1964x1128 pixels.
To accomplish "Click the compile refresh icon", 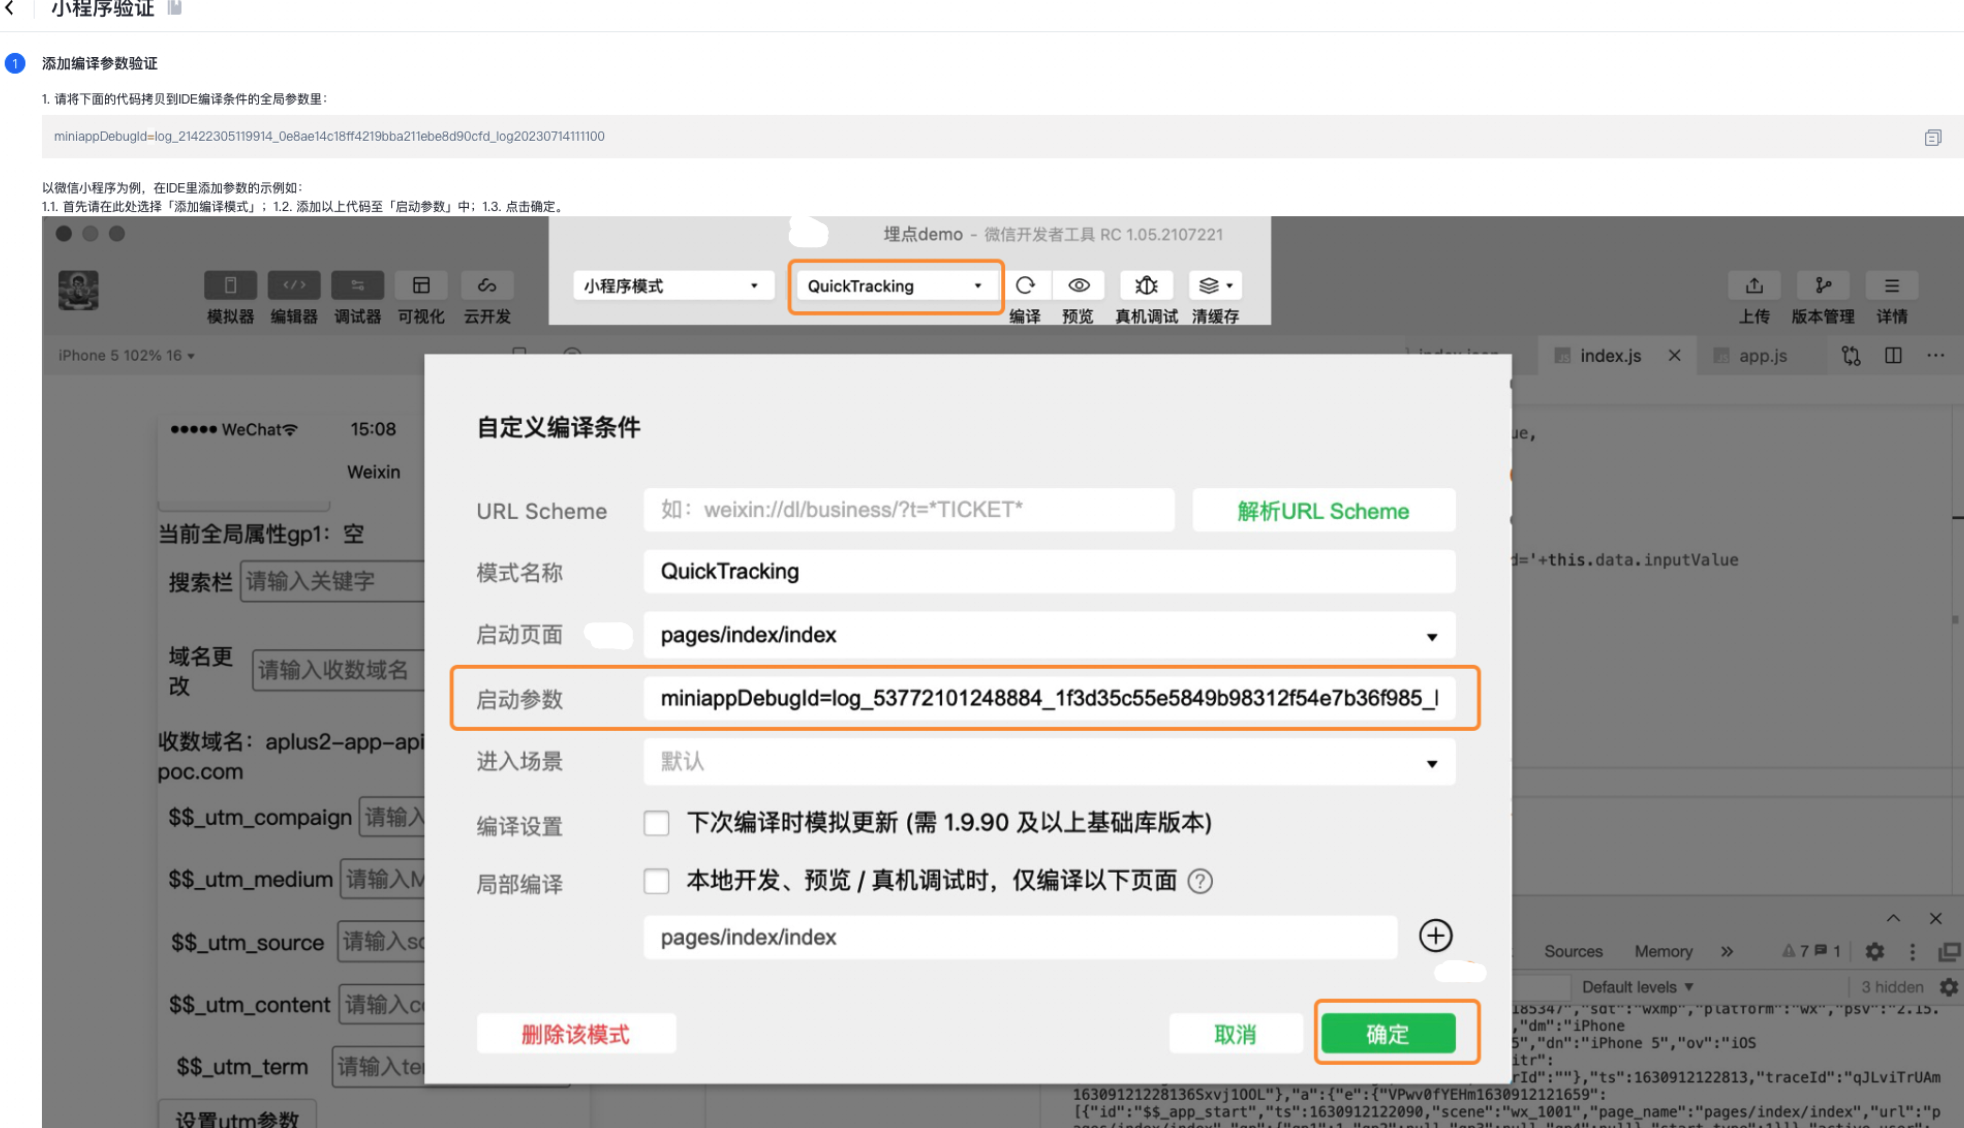I will click(1025, 286).
